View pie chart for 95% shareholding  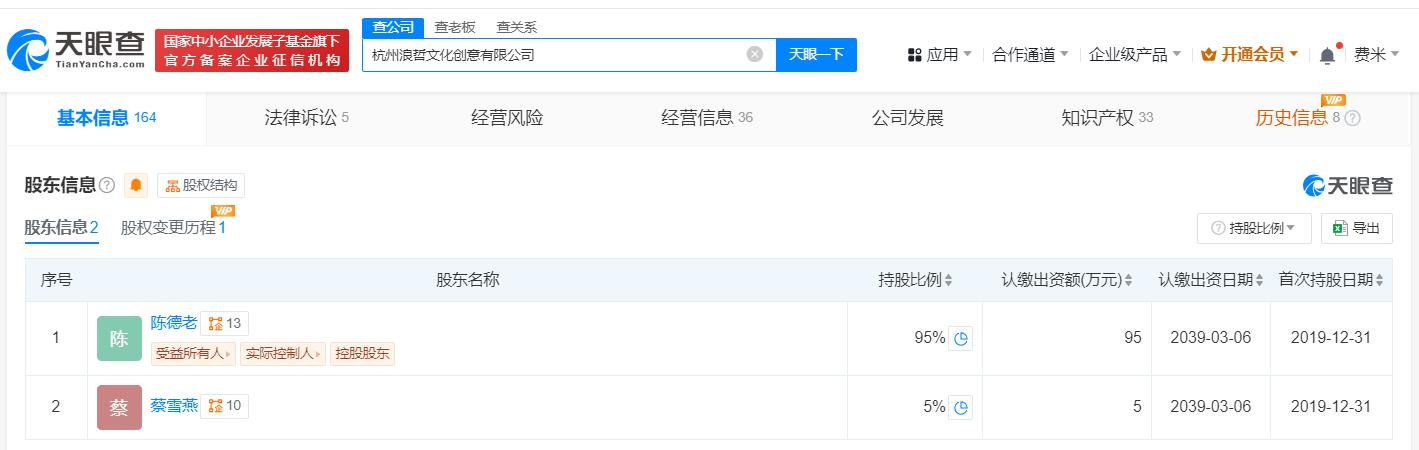click(x=960, y=338)
